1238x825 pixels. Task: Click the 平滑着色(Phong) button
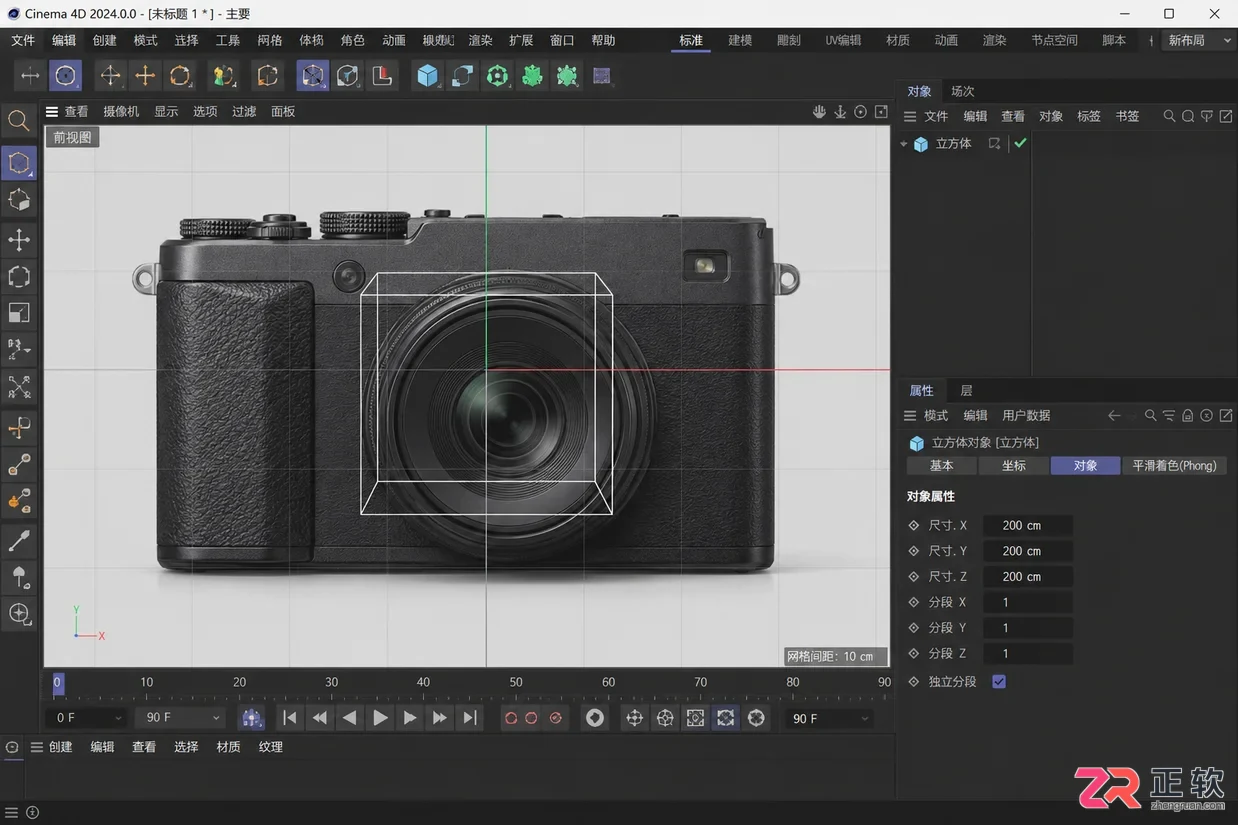pos(1175,466)
